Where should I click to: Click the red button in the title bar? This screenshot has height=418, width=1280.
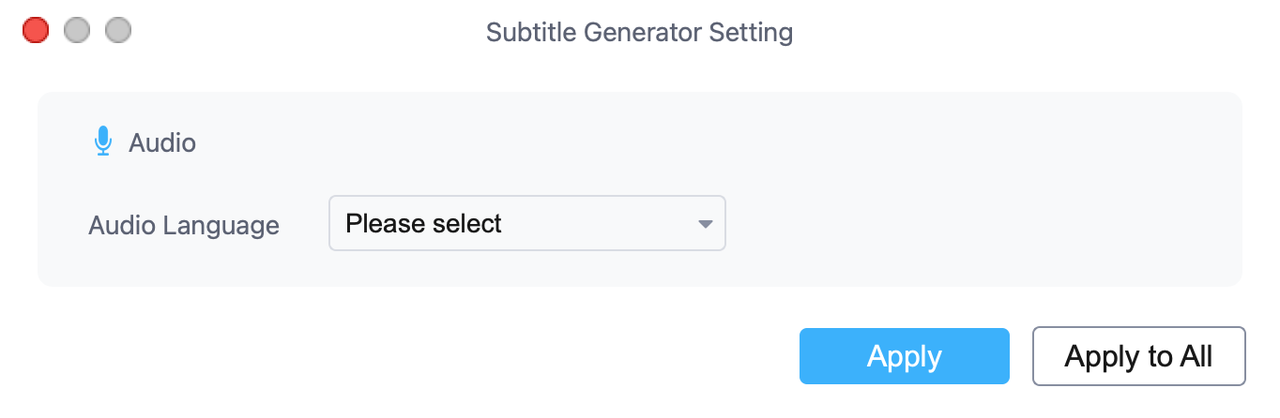[36, 30]
